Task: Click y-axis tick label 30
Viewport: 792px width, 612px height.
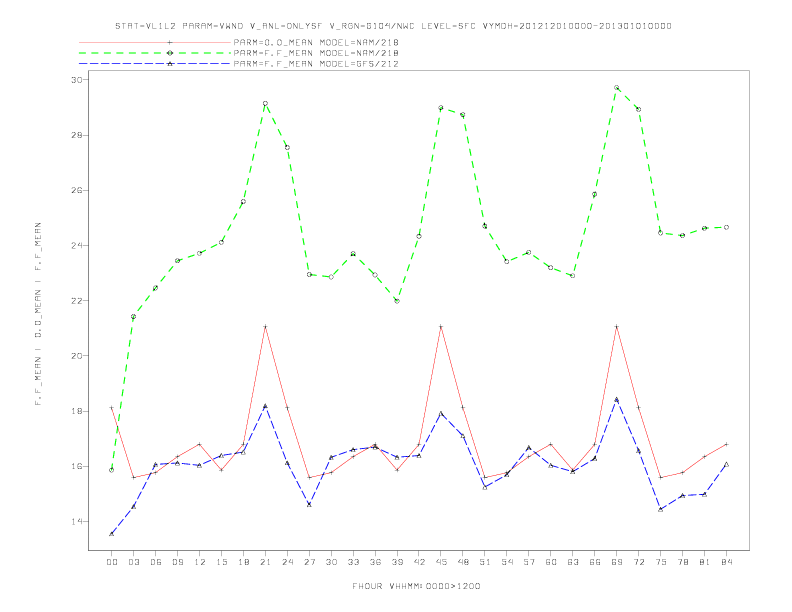Action: click(77, 80)
